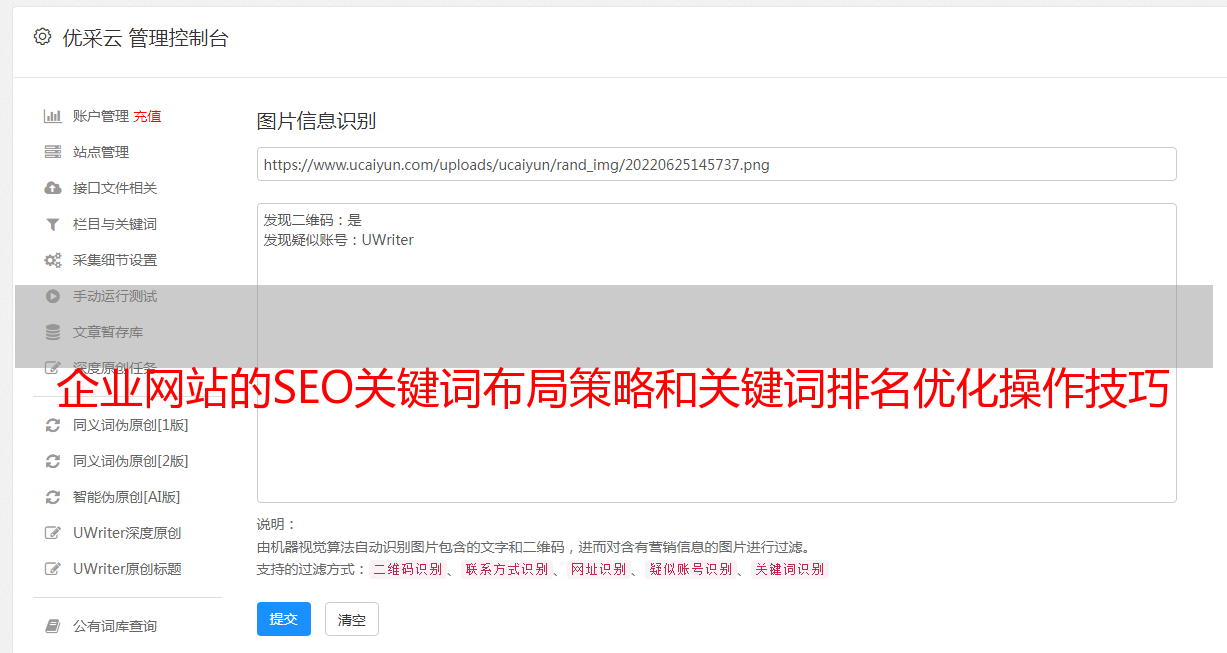Click the 关键词识别 filter tag
The image size is (1227, 653).
(790, 569)
